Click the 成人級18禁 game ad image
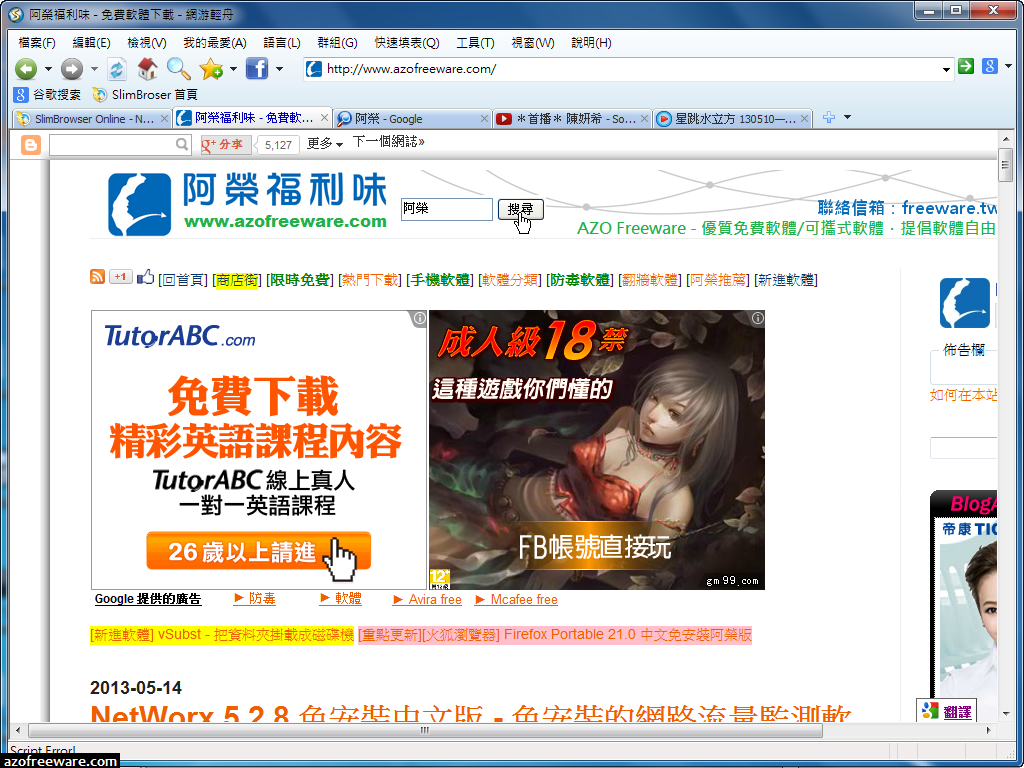 coord(597,450)
